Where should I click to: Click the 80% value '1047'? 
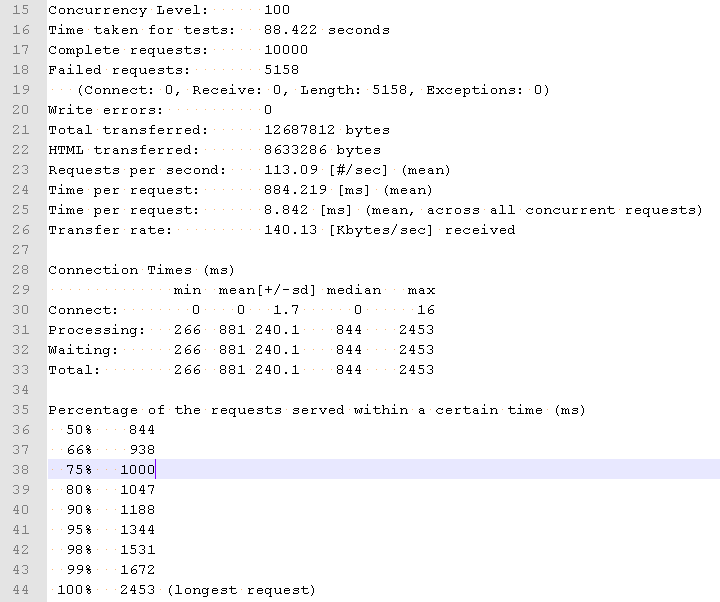pyautogui.click(x=137, y=490)
